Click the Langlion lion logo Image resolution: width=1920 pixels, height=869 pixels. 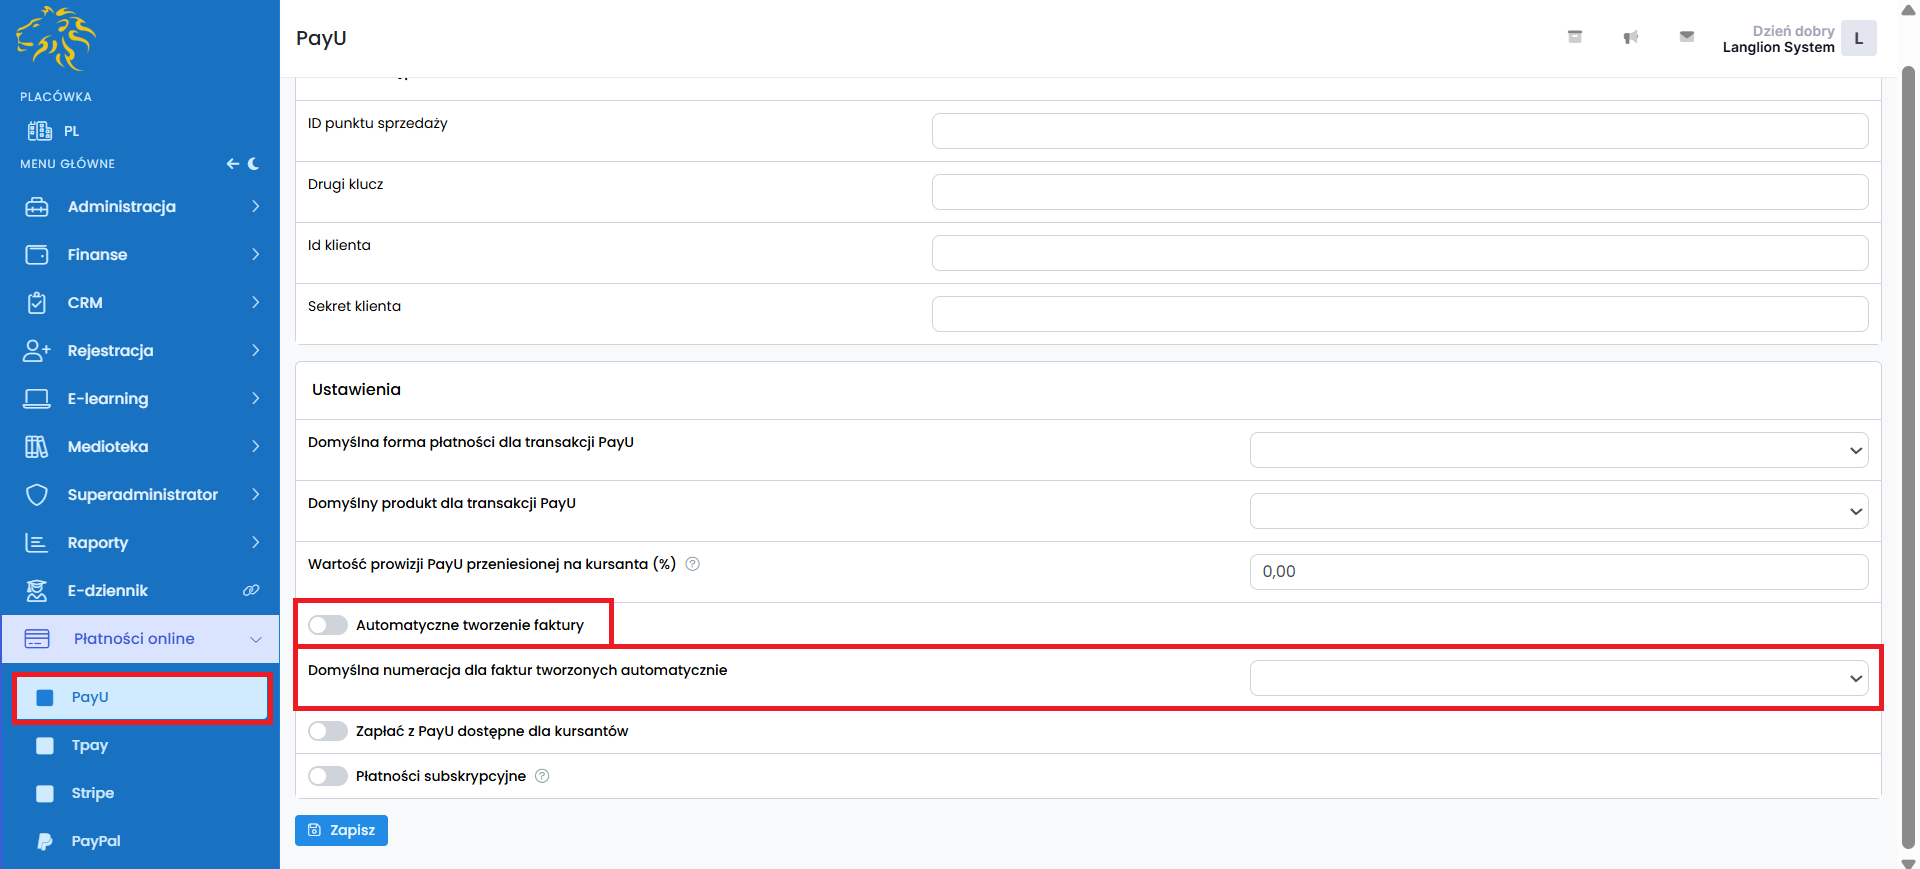coord(56,39)
